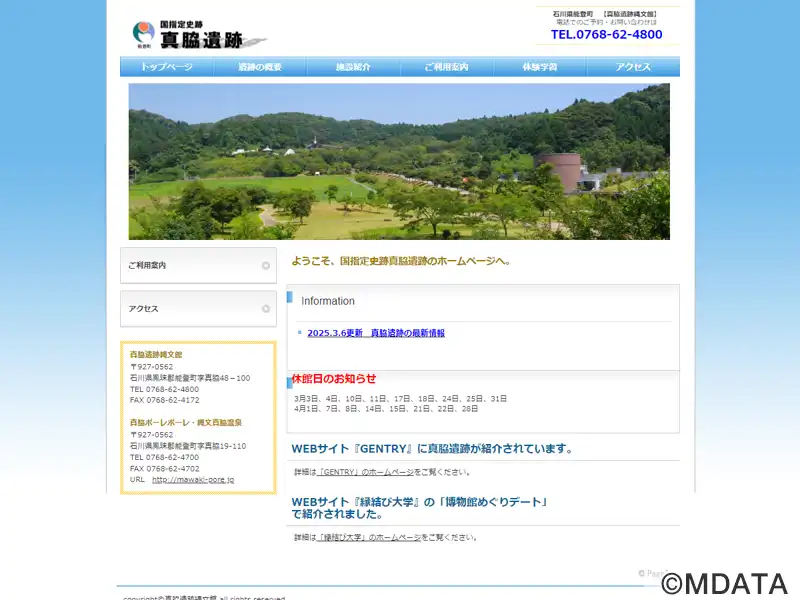Click the 休館日のお知らせ heading
Image resolution: width=800 pixels, height=600 pixels.
tap(334, 379)
